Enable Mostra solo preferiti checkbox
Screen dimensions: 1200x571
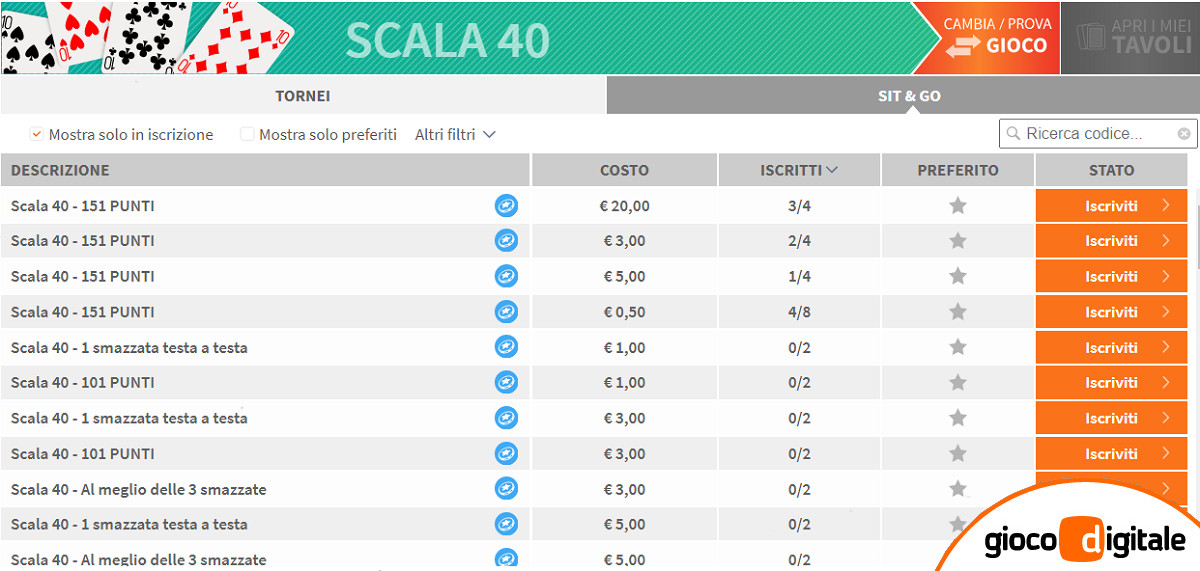click(x=247, y=134)
